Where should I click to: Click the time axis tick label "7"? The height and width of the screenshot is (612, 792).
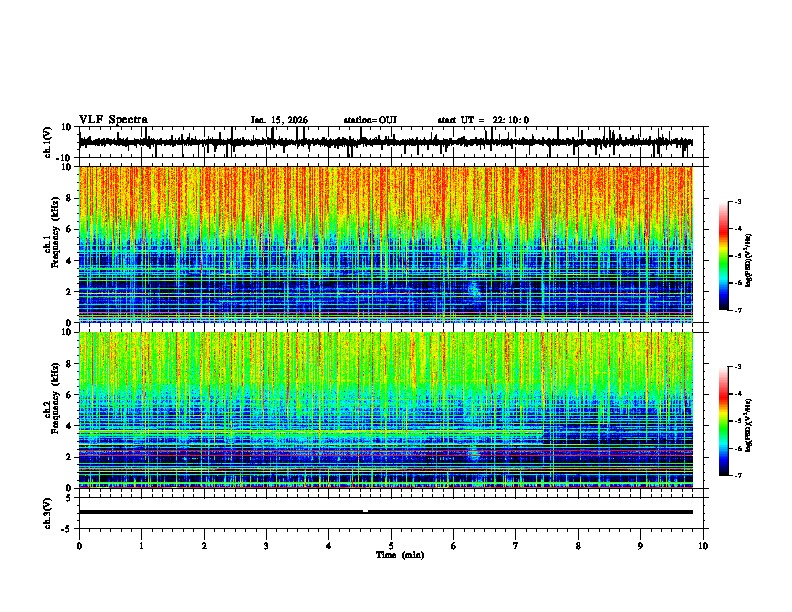[516, 546]
